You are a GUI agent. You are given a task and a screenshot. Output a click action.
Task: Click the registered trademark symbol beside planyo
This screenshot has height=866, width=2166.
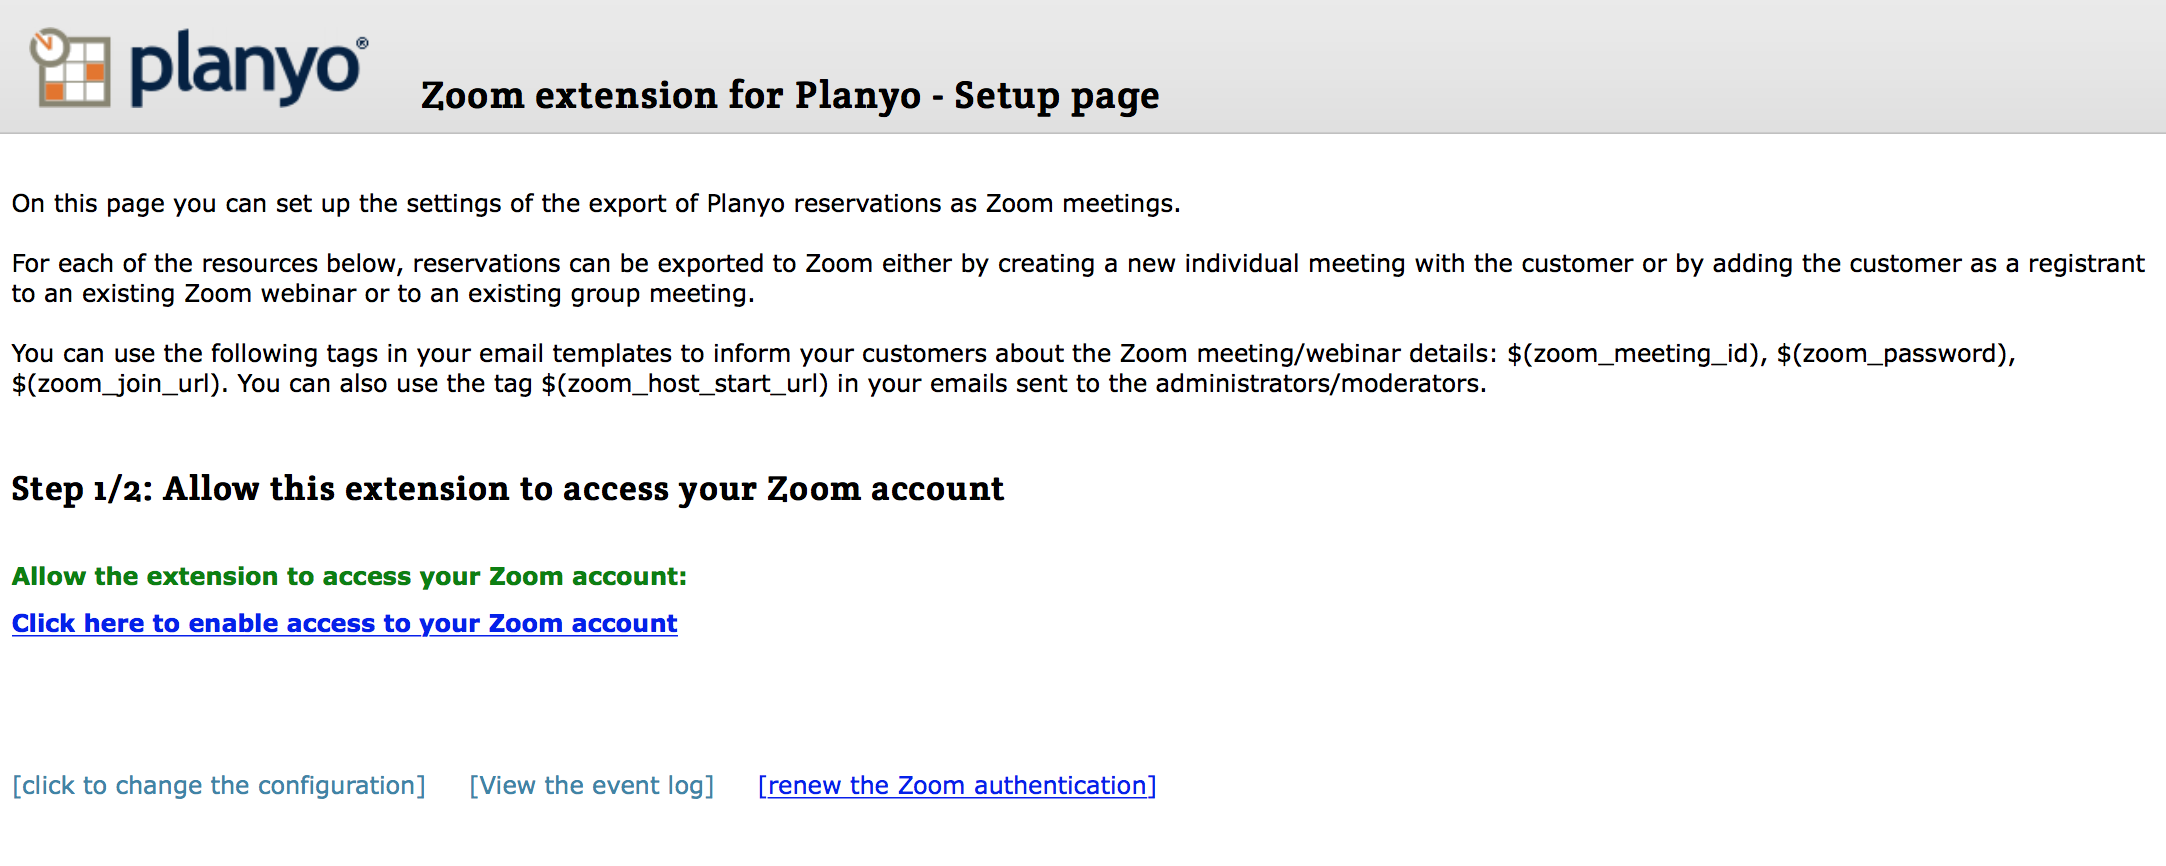tap(362, 43)
